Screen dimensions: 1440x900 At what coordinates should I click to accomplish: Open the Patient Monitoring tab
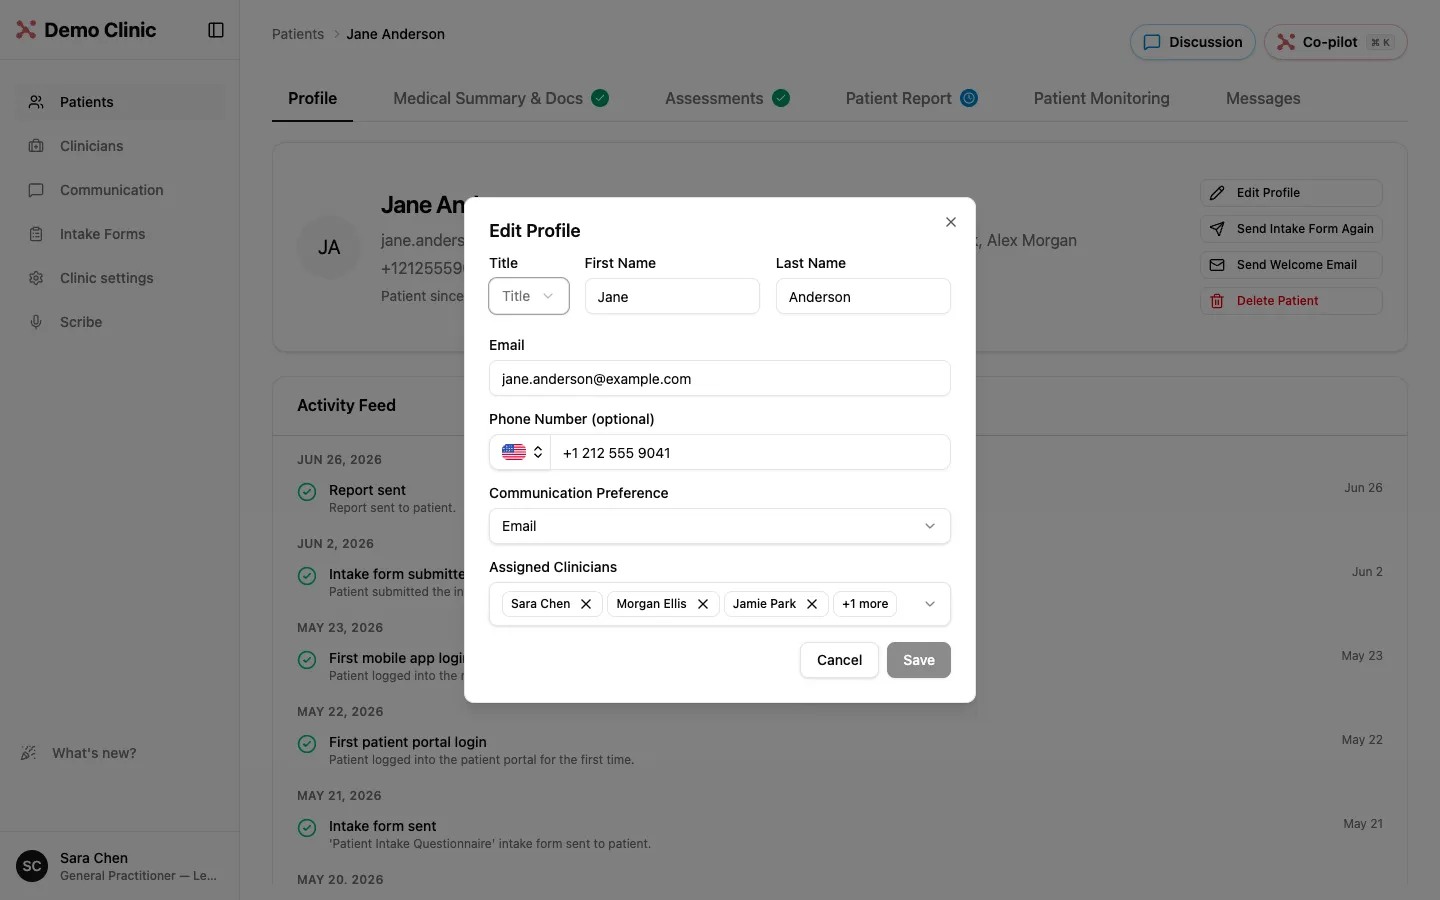(x=1102, y=98)
